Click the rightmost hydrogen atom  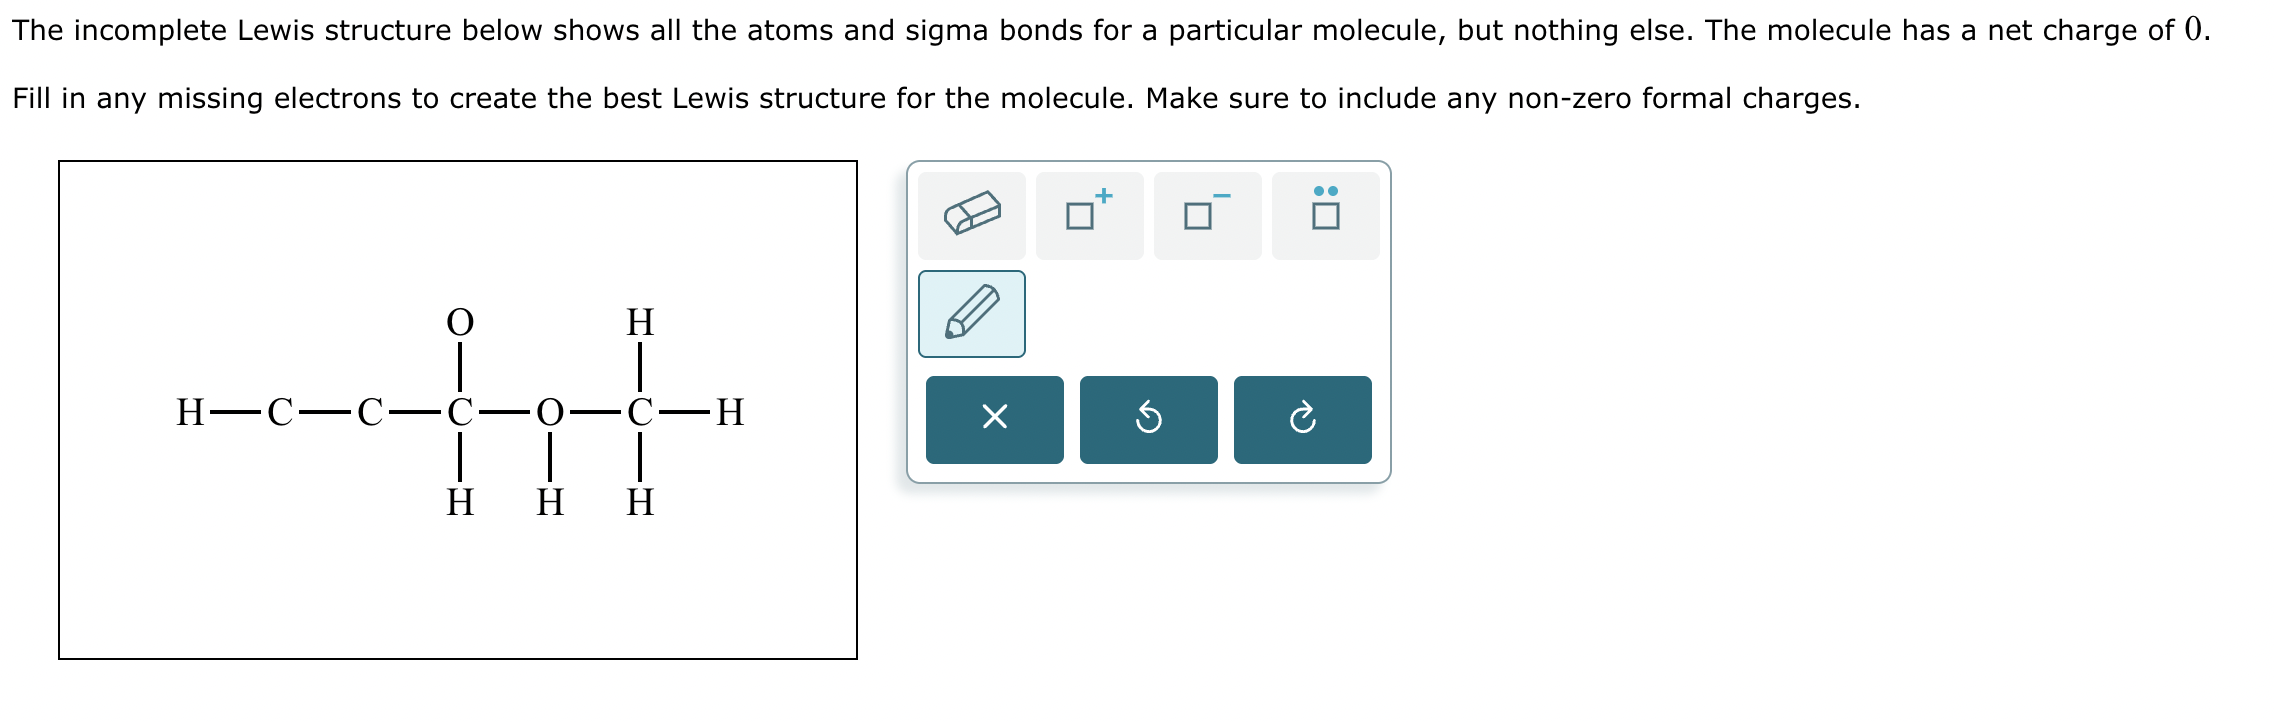point(730,412)
